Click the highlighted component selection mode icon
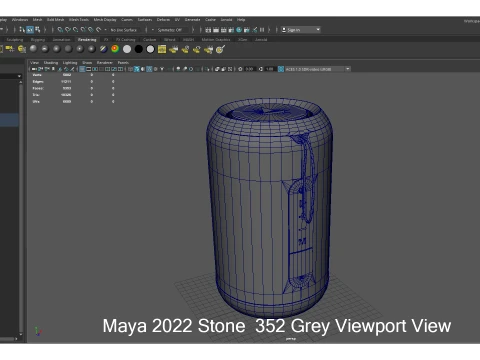 click(x=30, y=30)
